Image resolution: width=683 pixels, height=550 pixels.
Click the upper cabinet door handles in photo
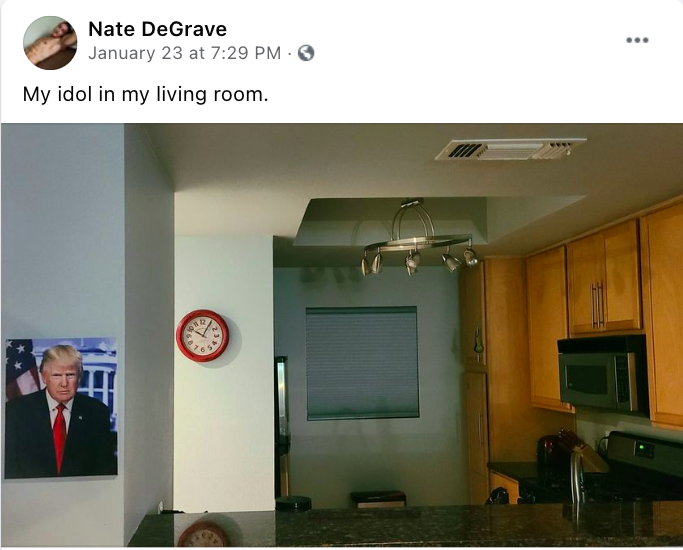pyautogui.click(x=598, y=305)
